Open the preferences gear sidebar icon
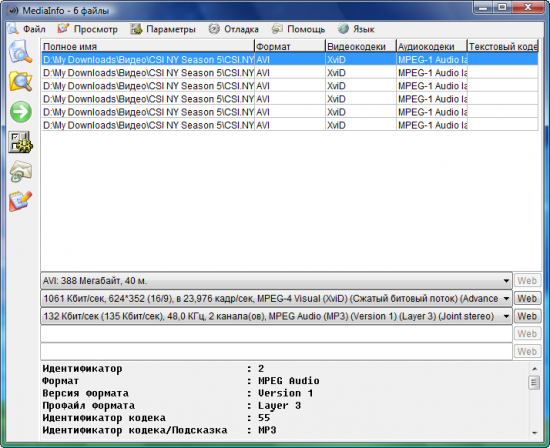The height and width of the screenshot is (448, 550). click(20, 142)
